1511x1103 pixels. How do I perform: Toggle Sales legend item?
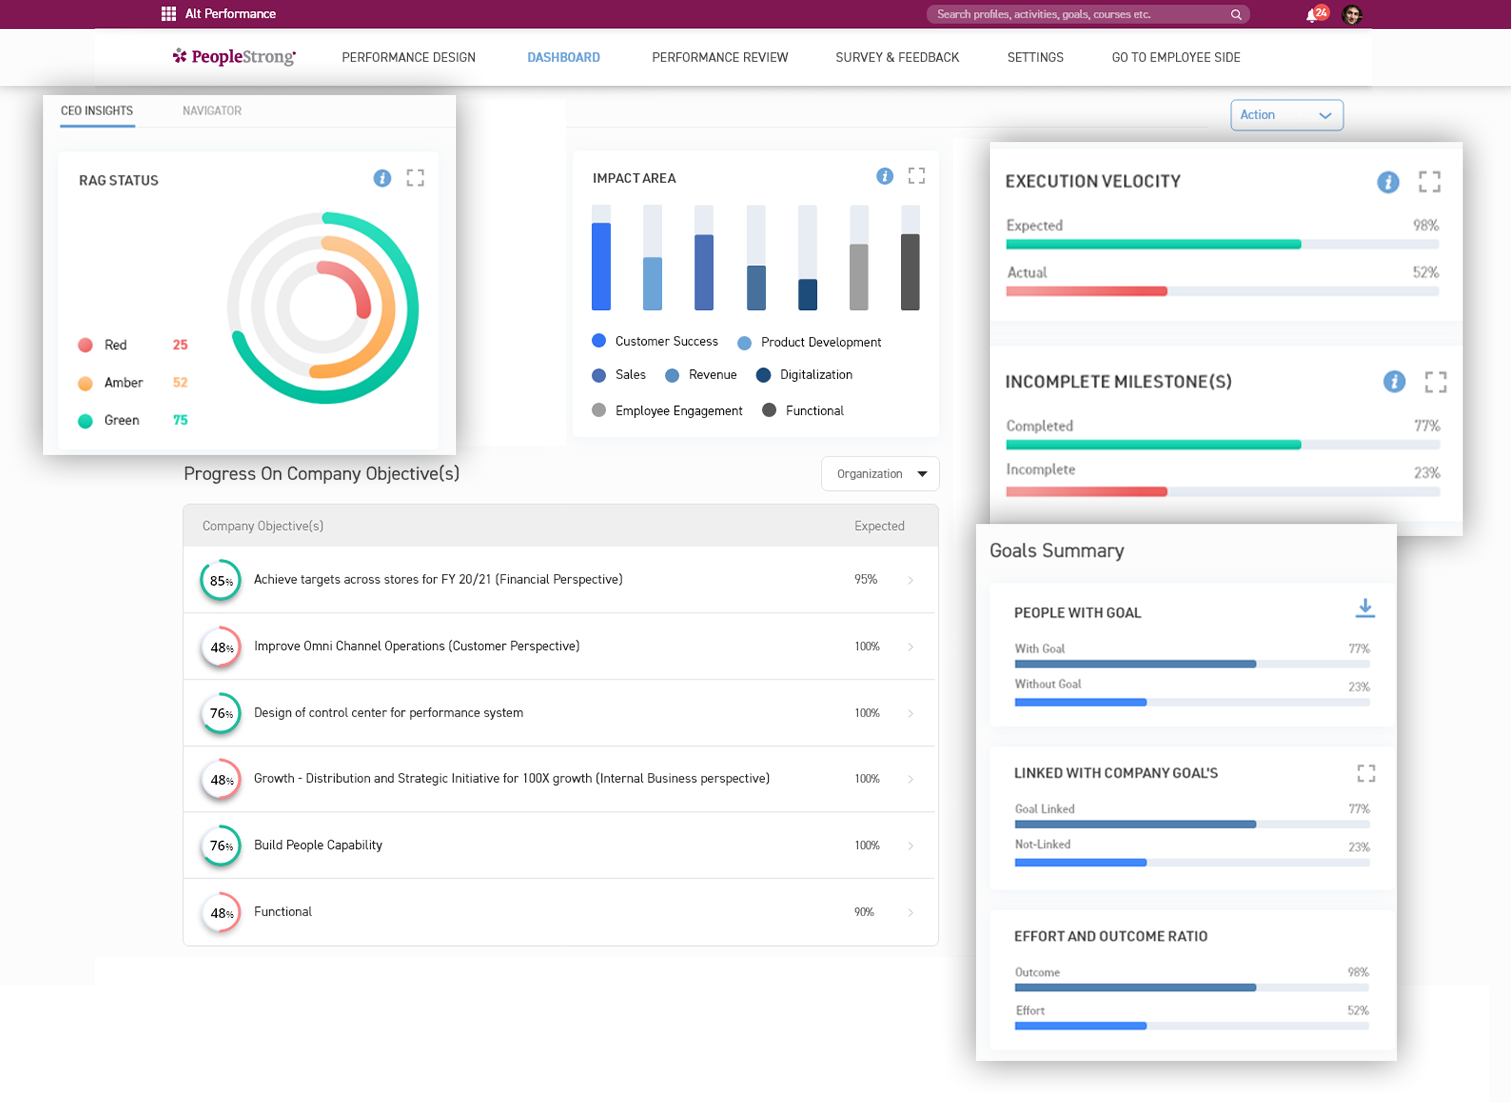pyautogui.click(x=619, y=375)
